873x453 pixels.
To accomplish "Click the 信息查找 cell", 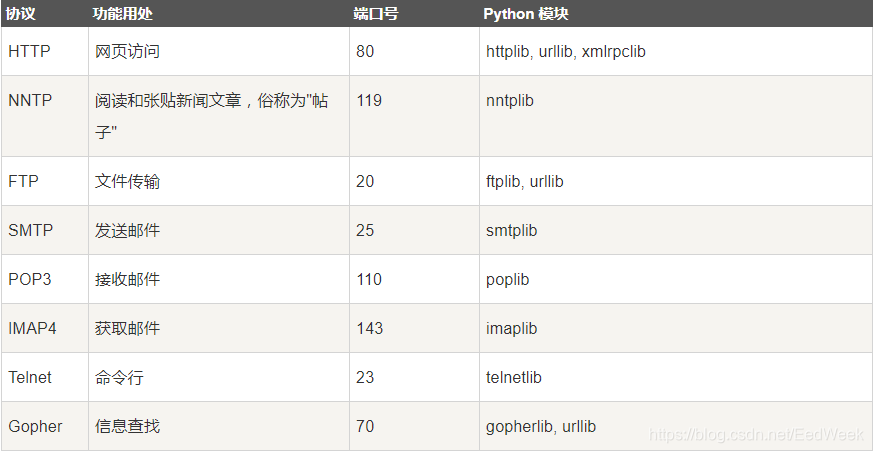I will coord(219,426).
